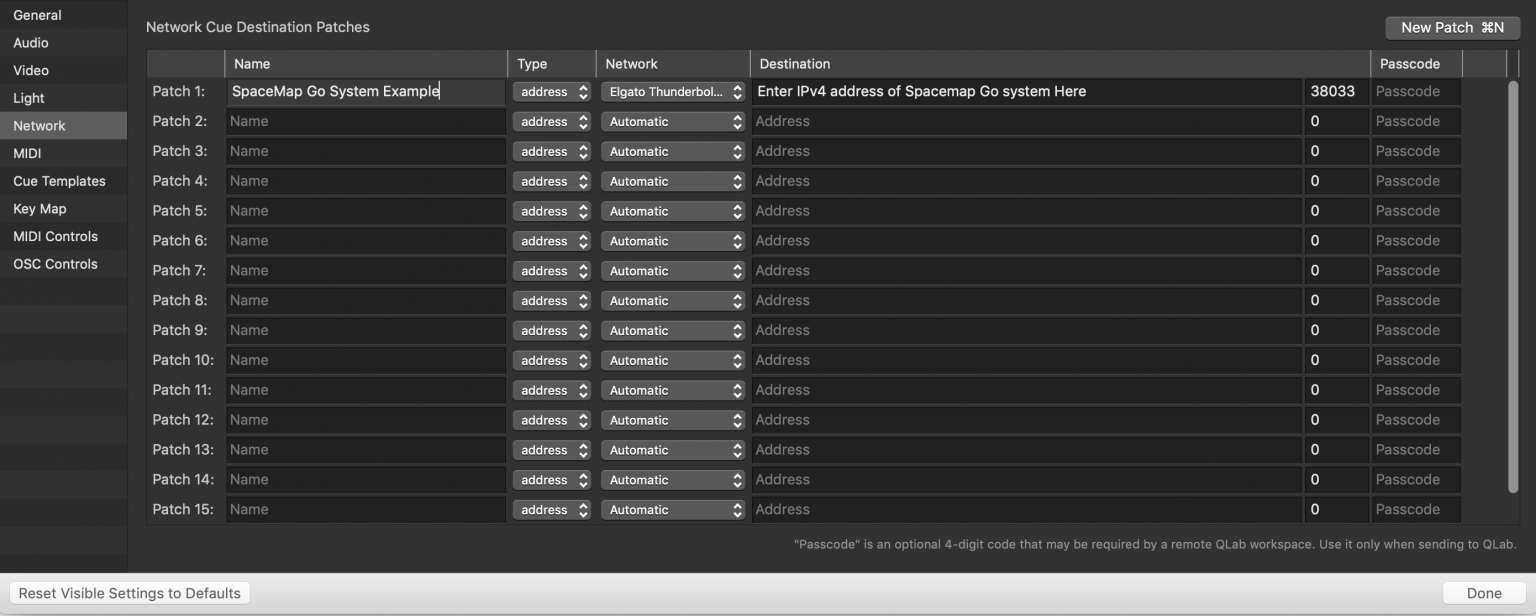Click the Patch 1: row label
1536x616 pixels.
[x=179, y=91]
